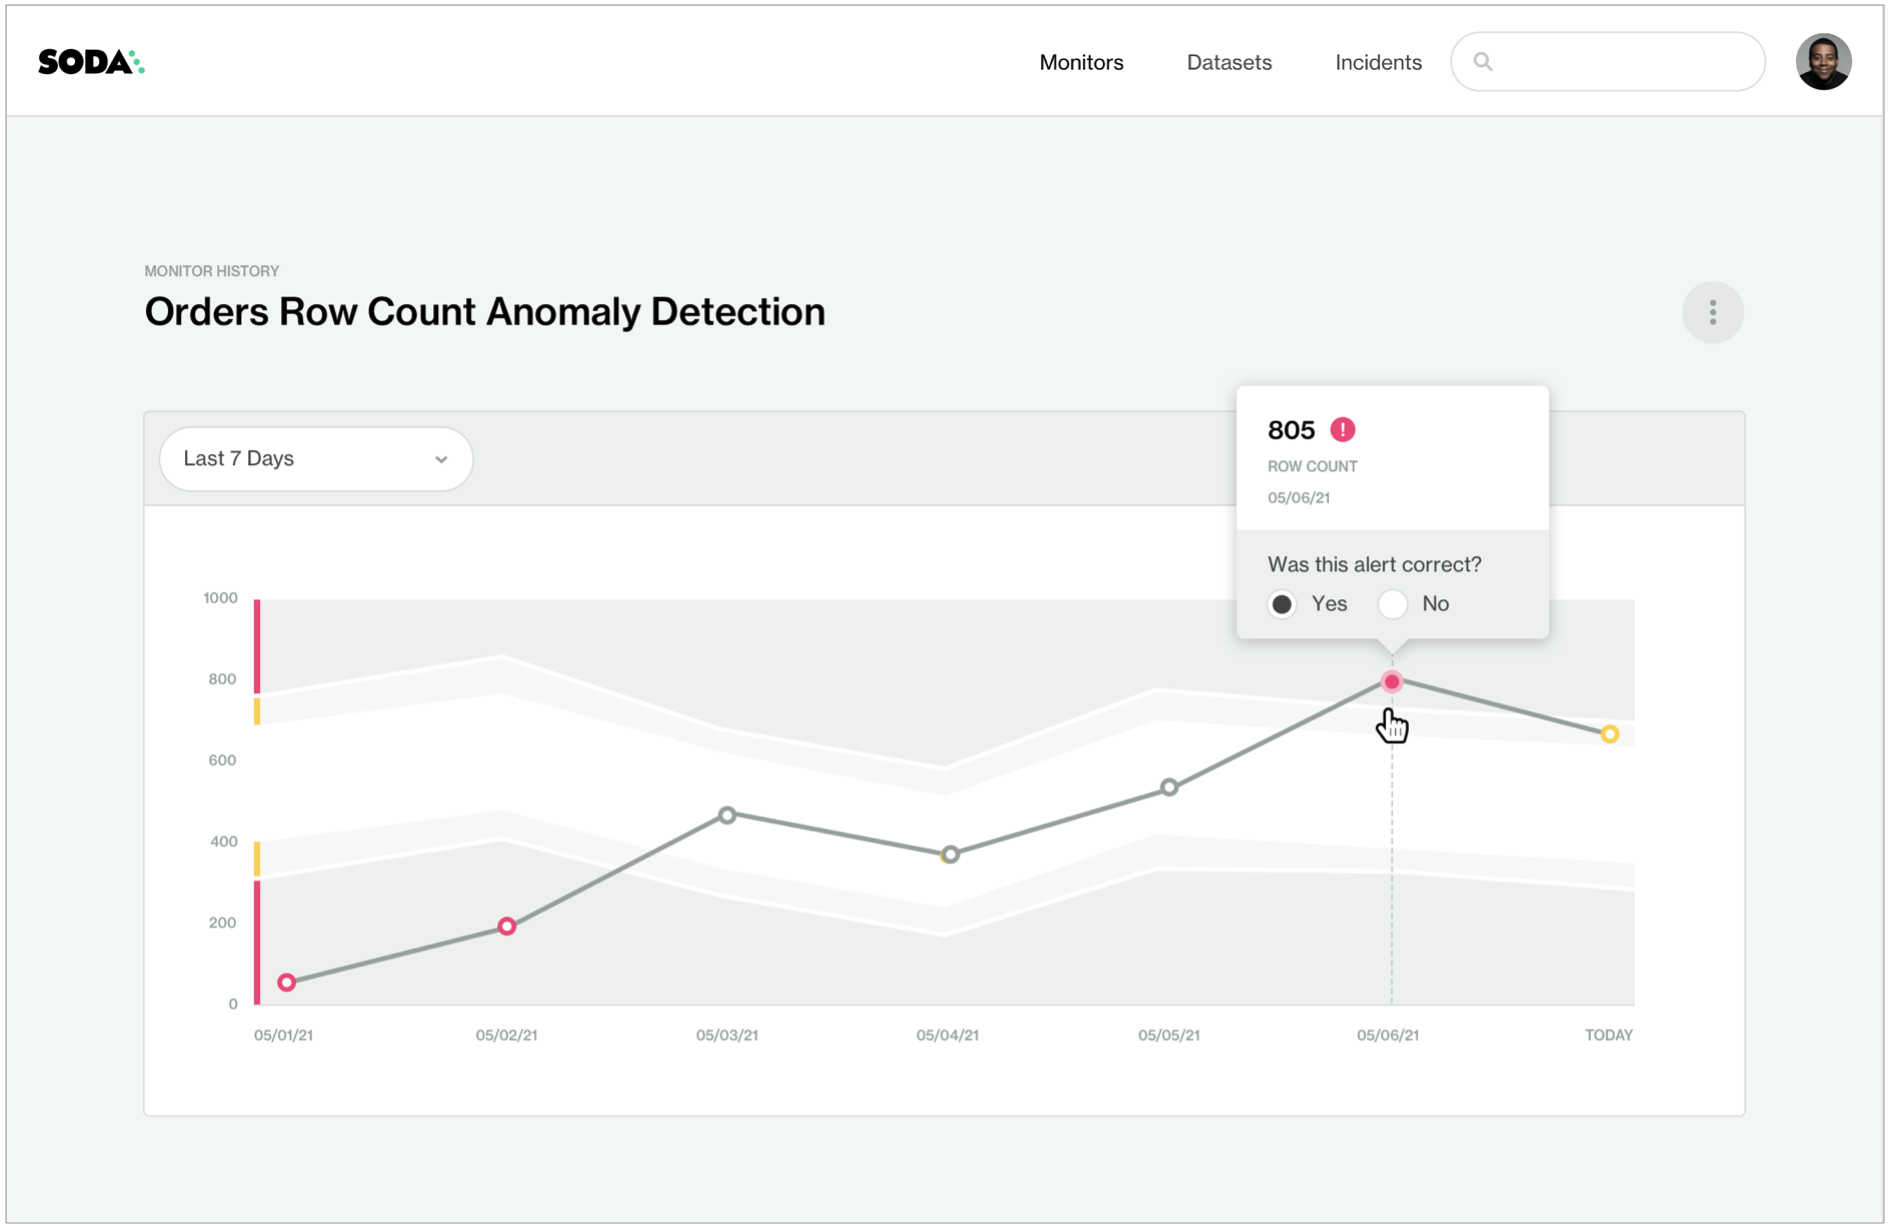Select the 05/06/21 highlighted anomaly point

pyautogui.click(x=1391, y=682)
